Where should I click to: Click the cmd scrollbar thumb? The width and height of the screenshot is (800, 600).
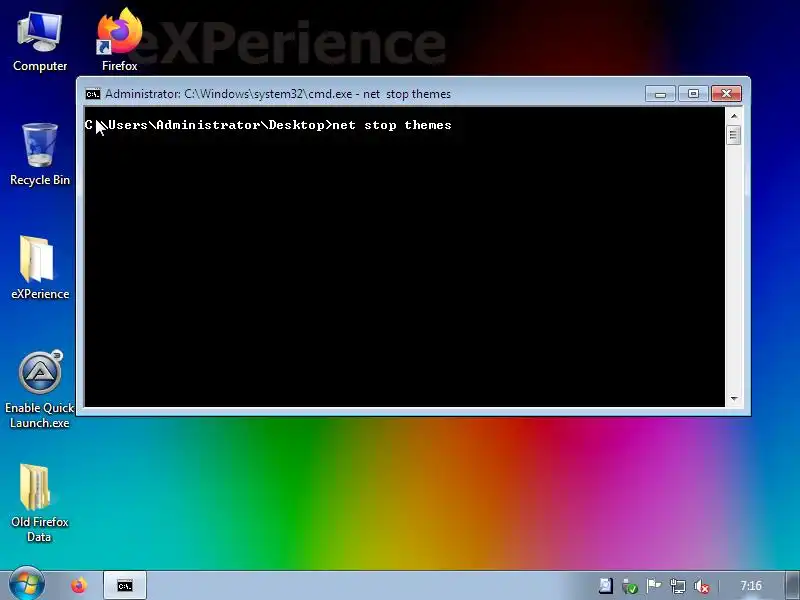[x=734, y=135]
